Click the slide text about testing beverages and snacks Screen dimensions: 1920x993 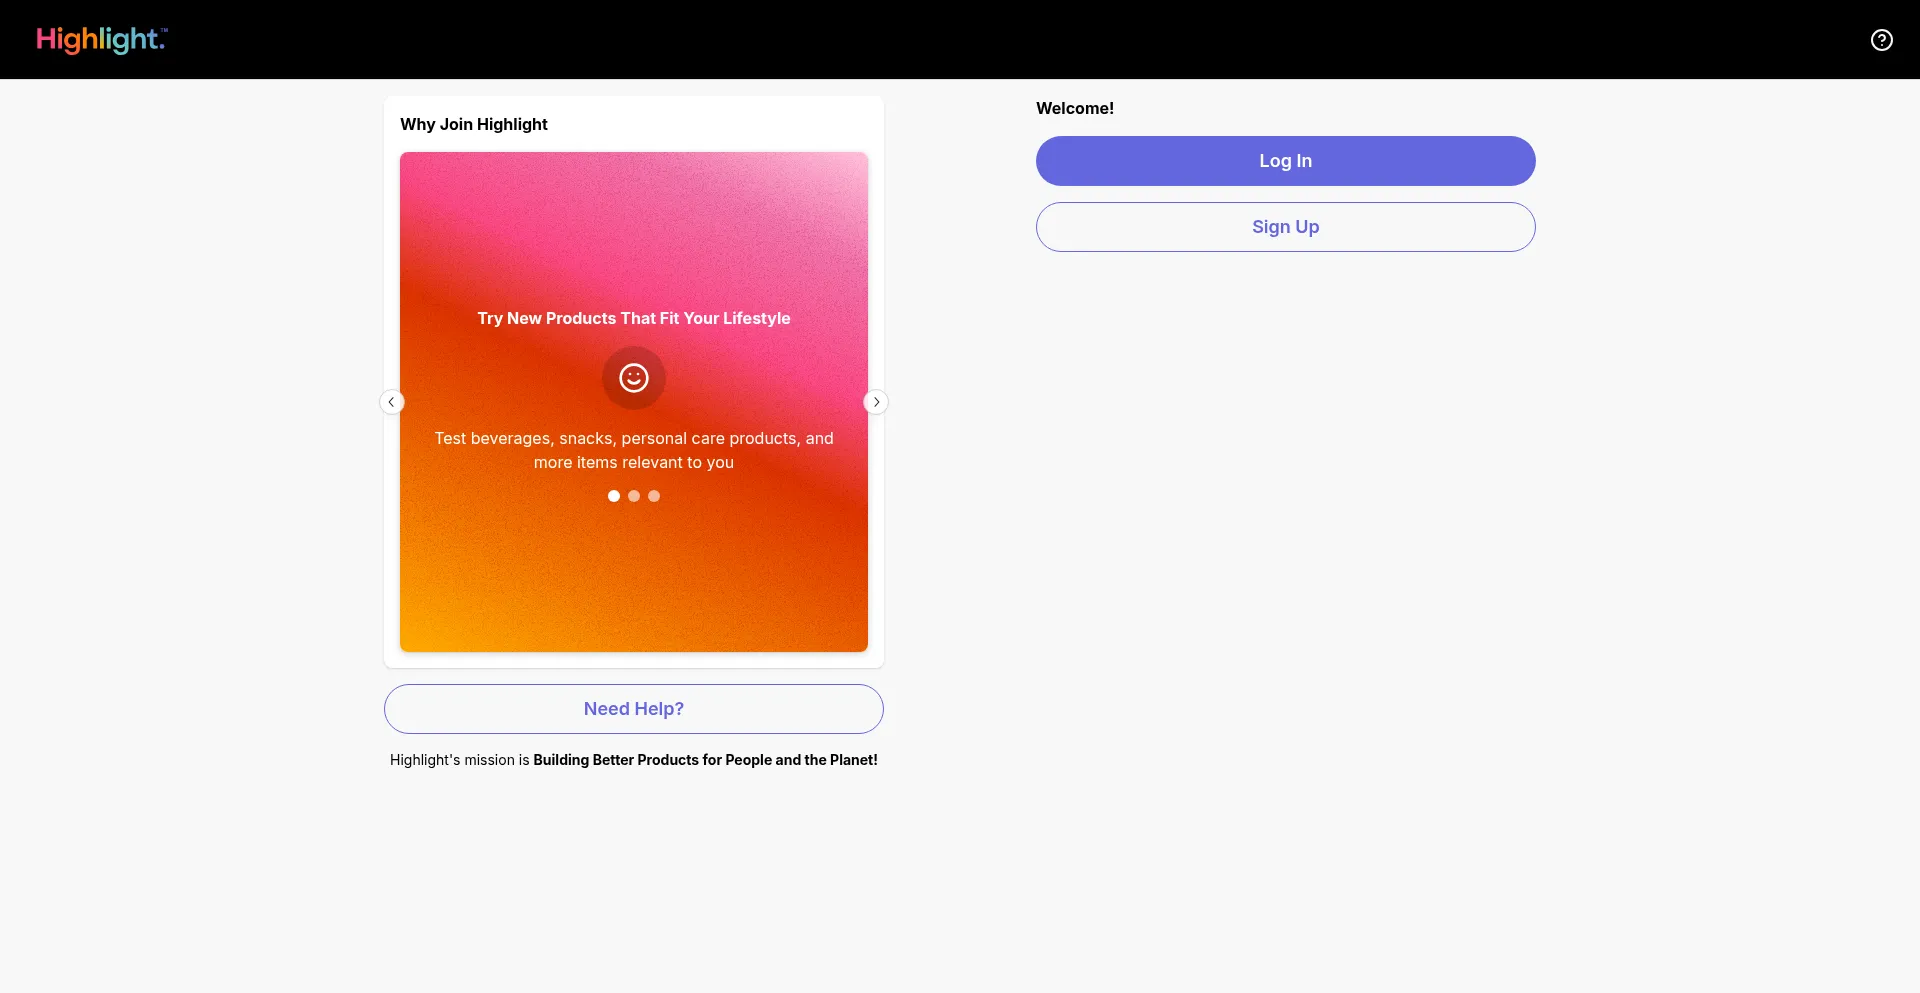click(x=633, y=450)
